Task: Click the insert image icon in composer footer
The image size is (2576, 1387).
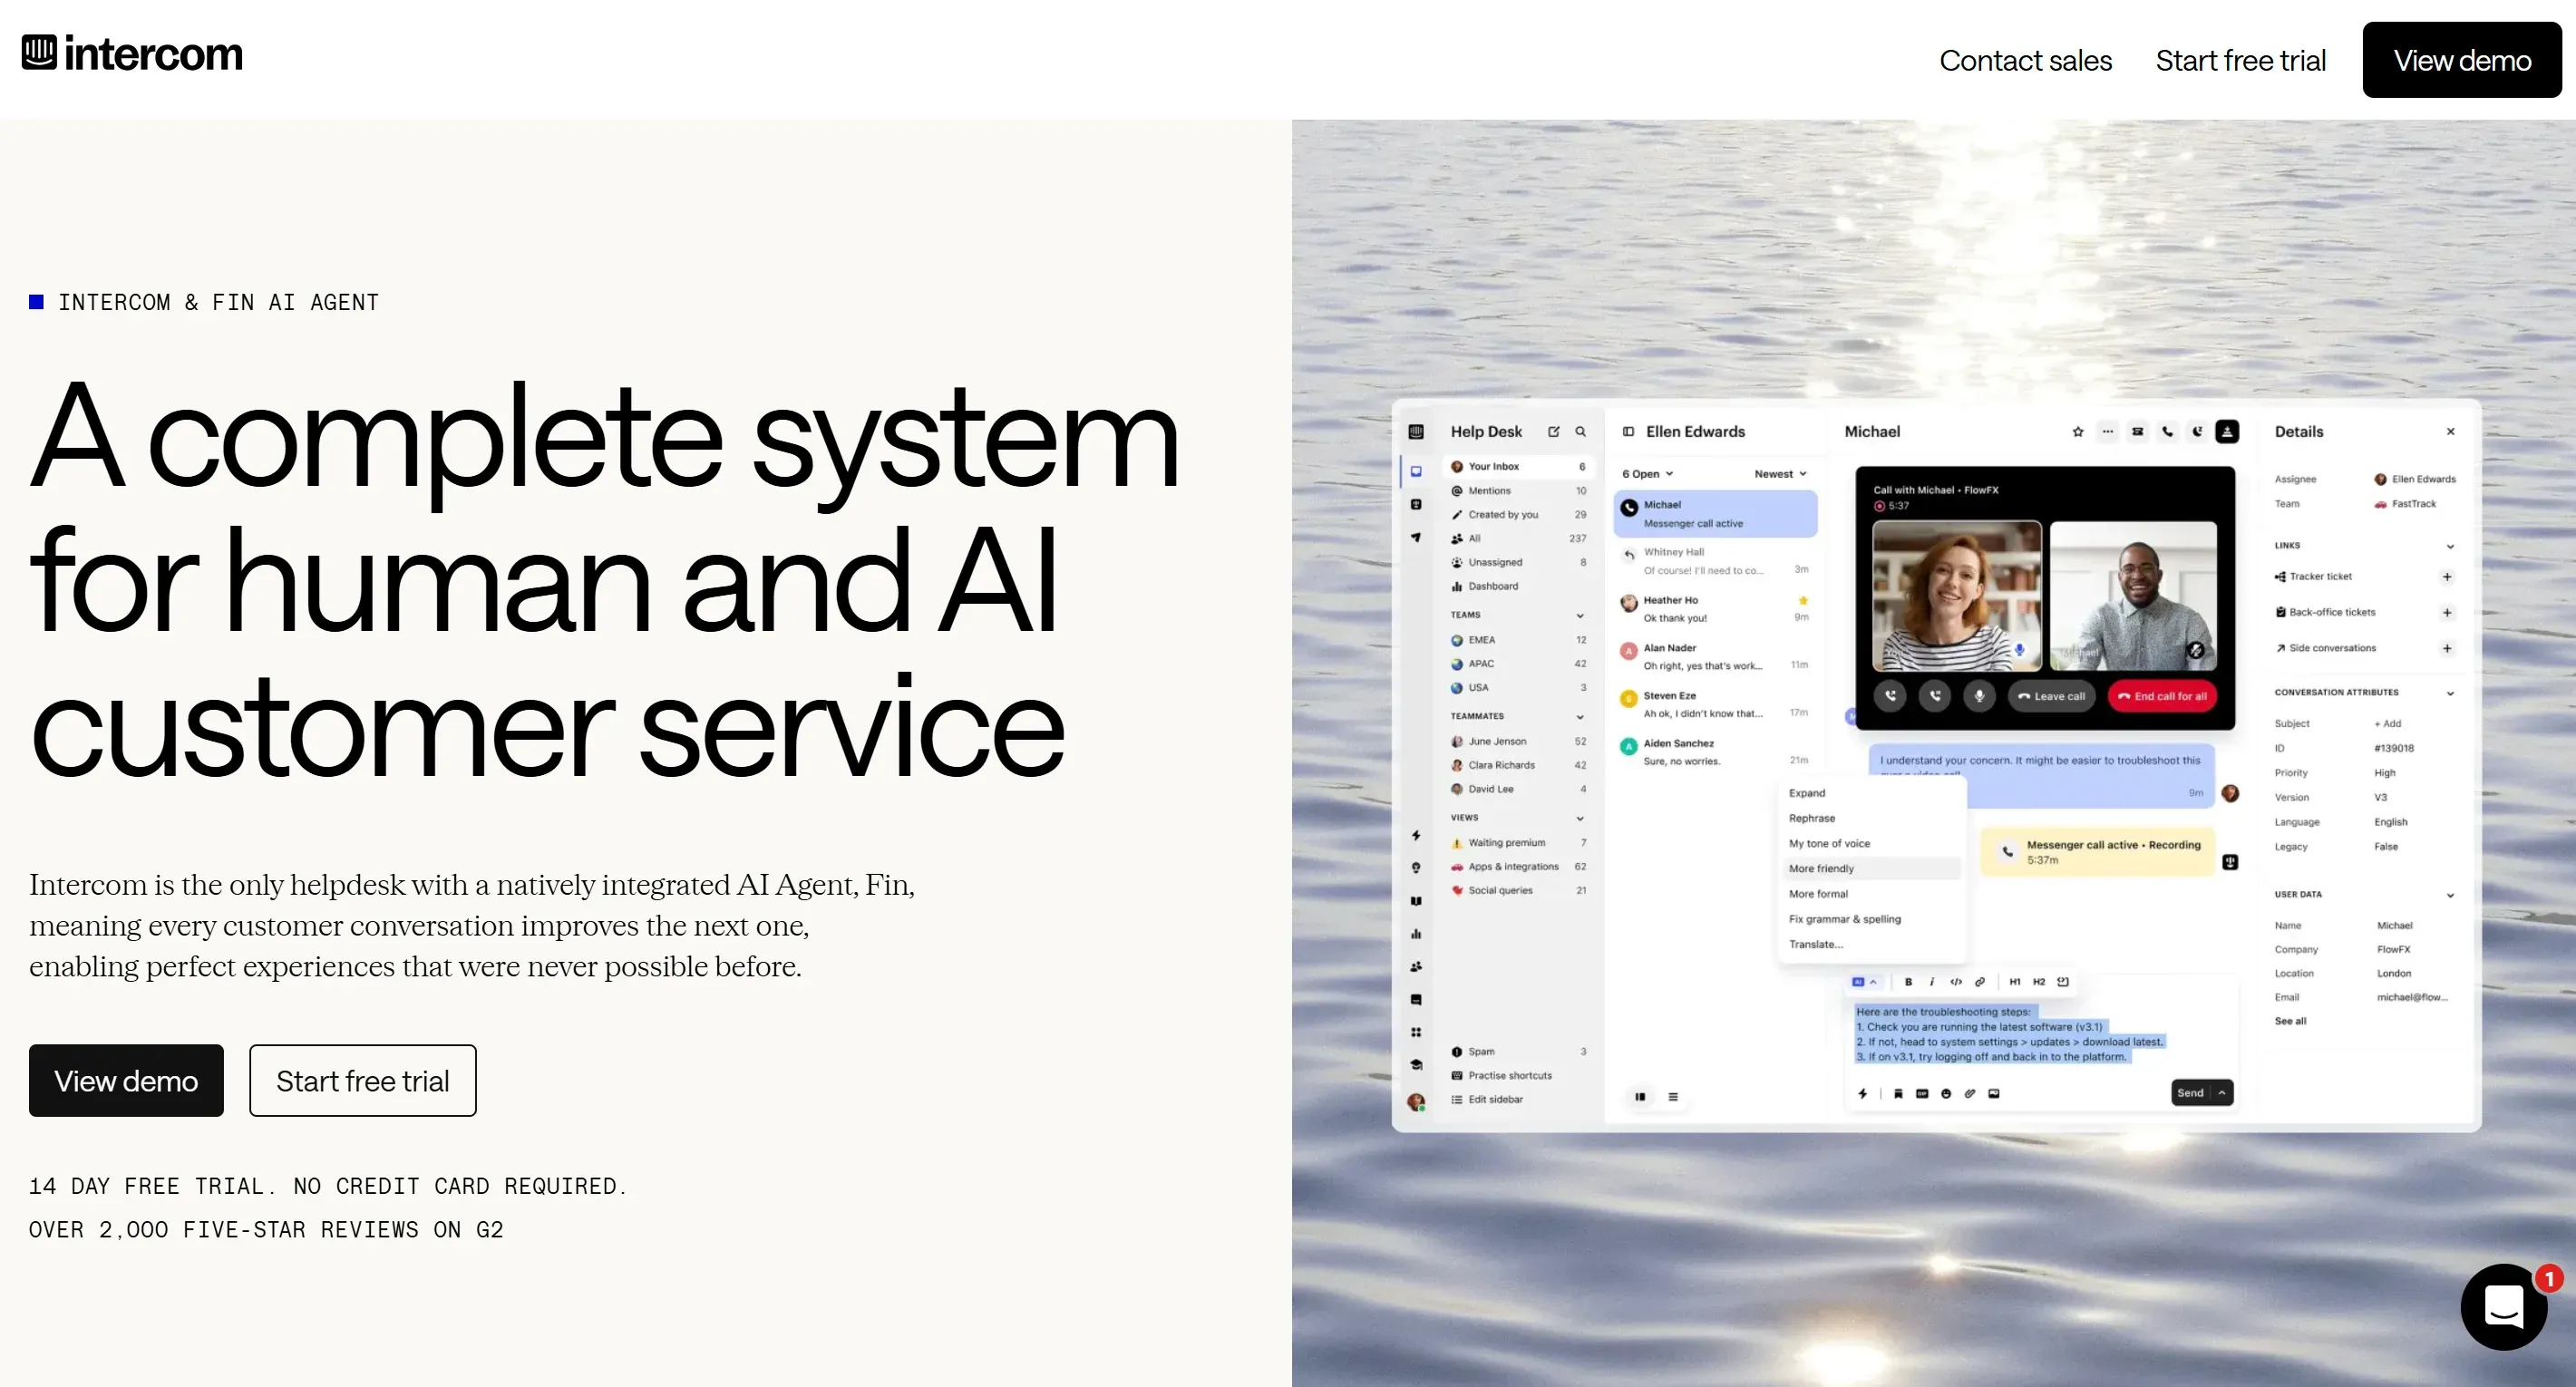Action: pos(1994,1094)
